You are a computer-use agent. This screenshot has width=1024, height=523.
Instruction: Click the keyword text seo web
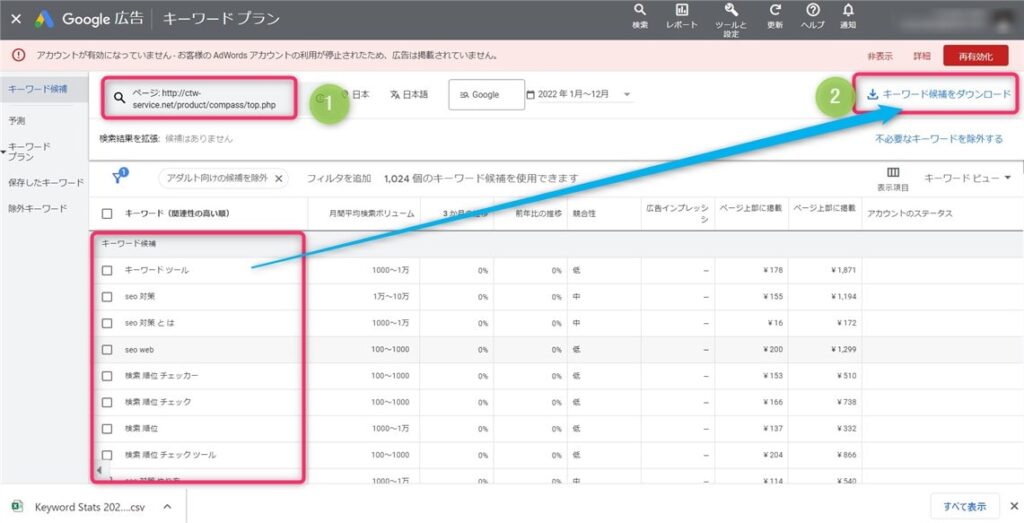138,349
